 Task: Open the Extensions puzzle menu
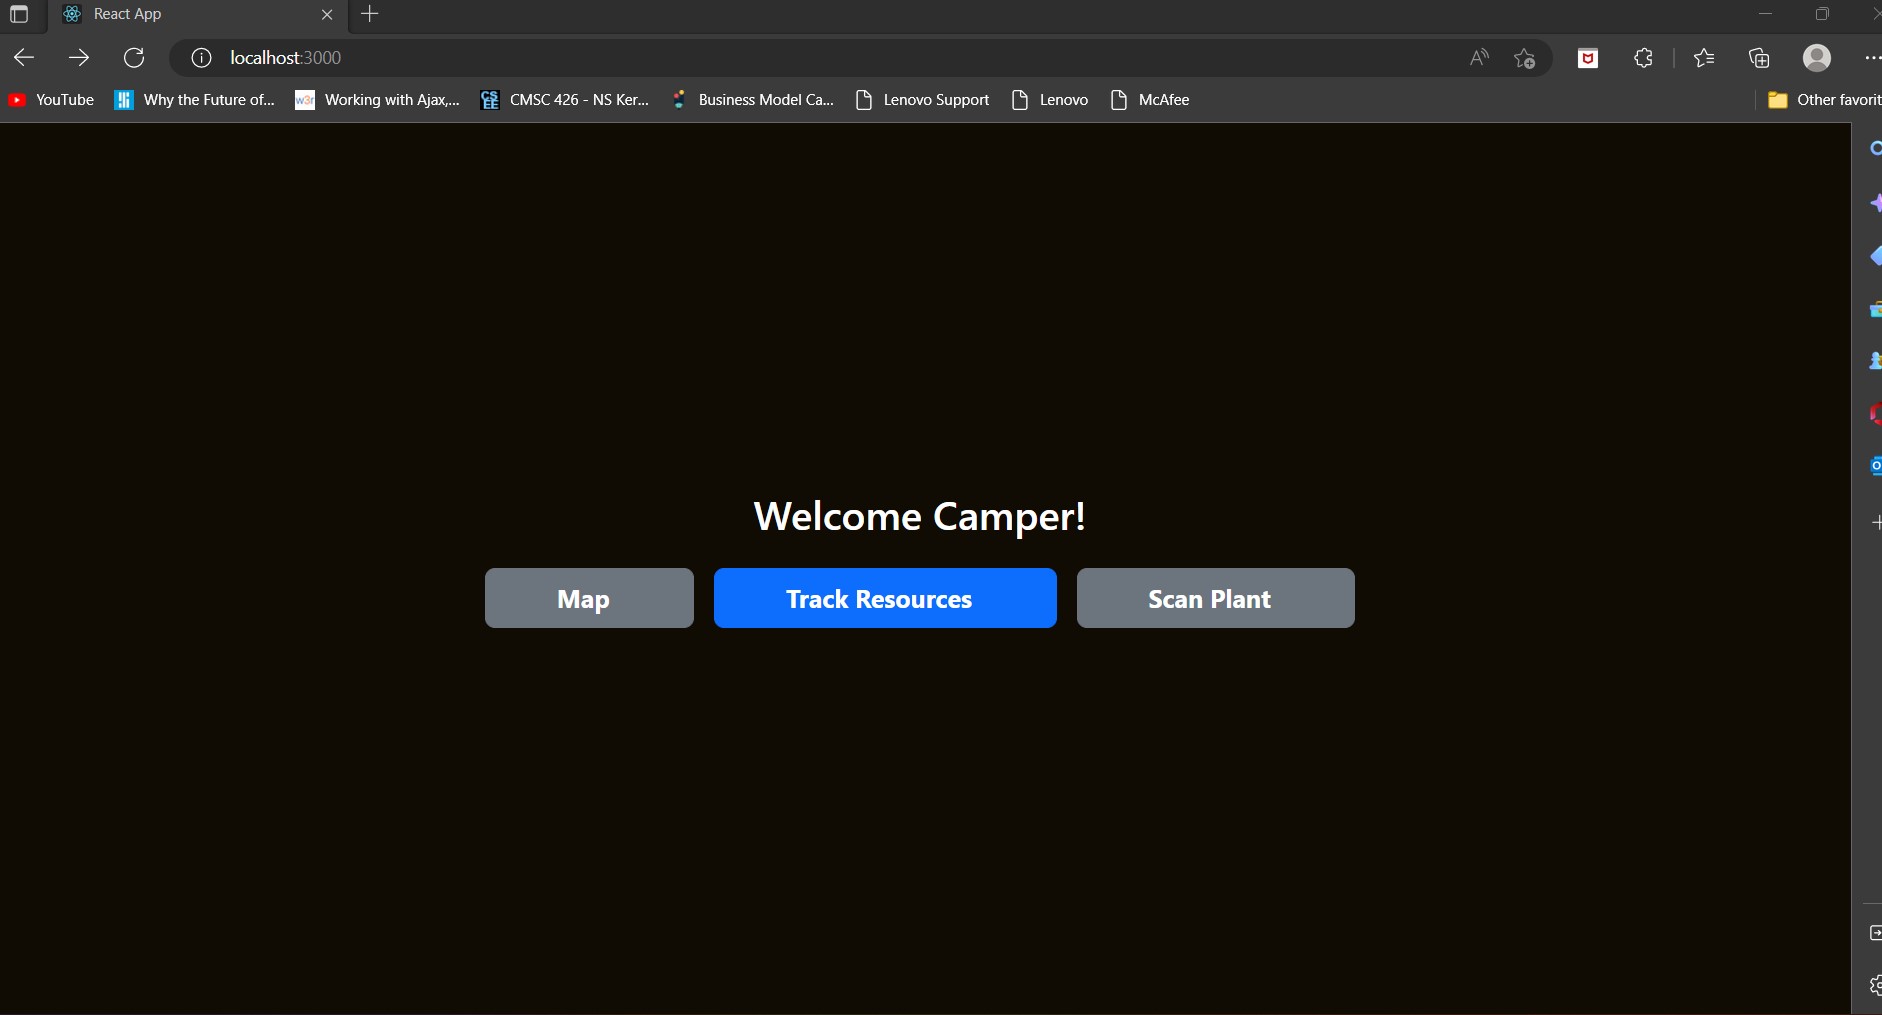point(1642,57)
